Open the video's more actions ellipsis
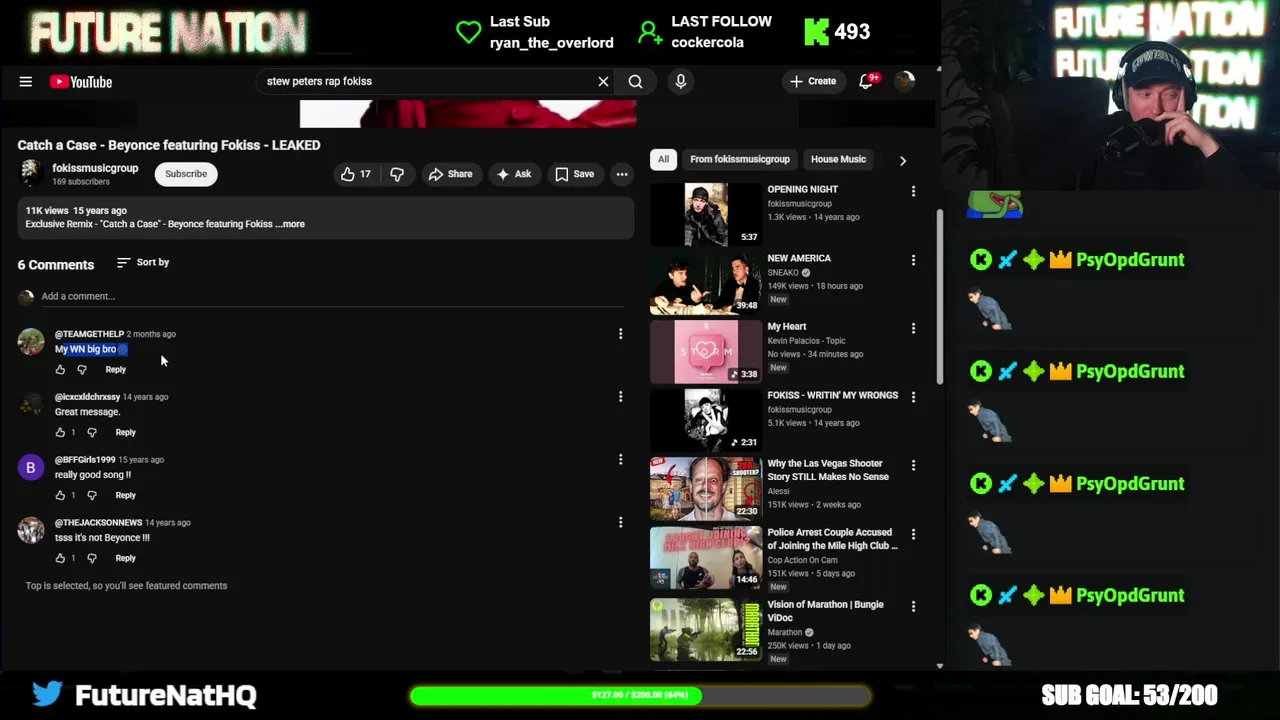 pyautogui.click(x=622, y=174)
